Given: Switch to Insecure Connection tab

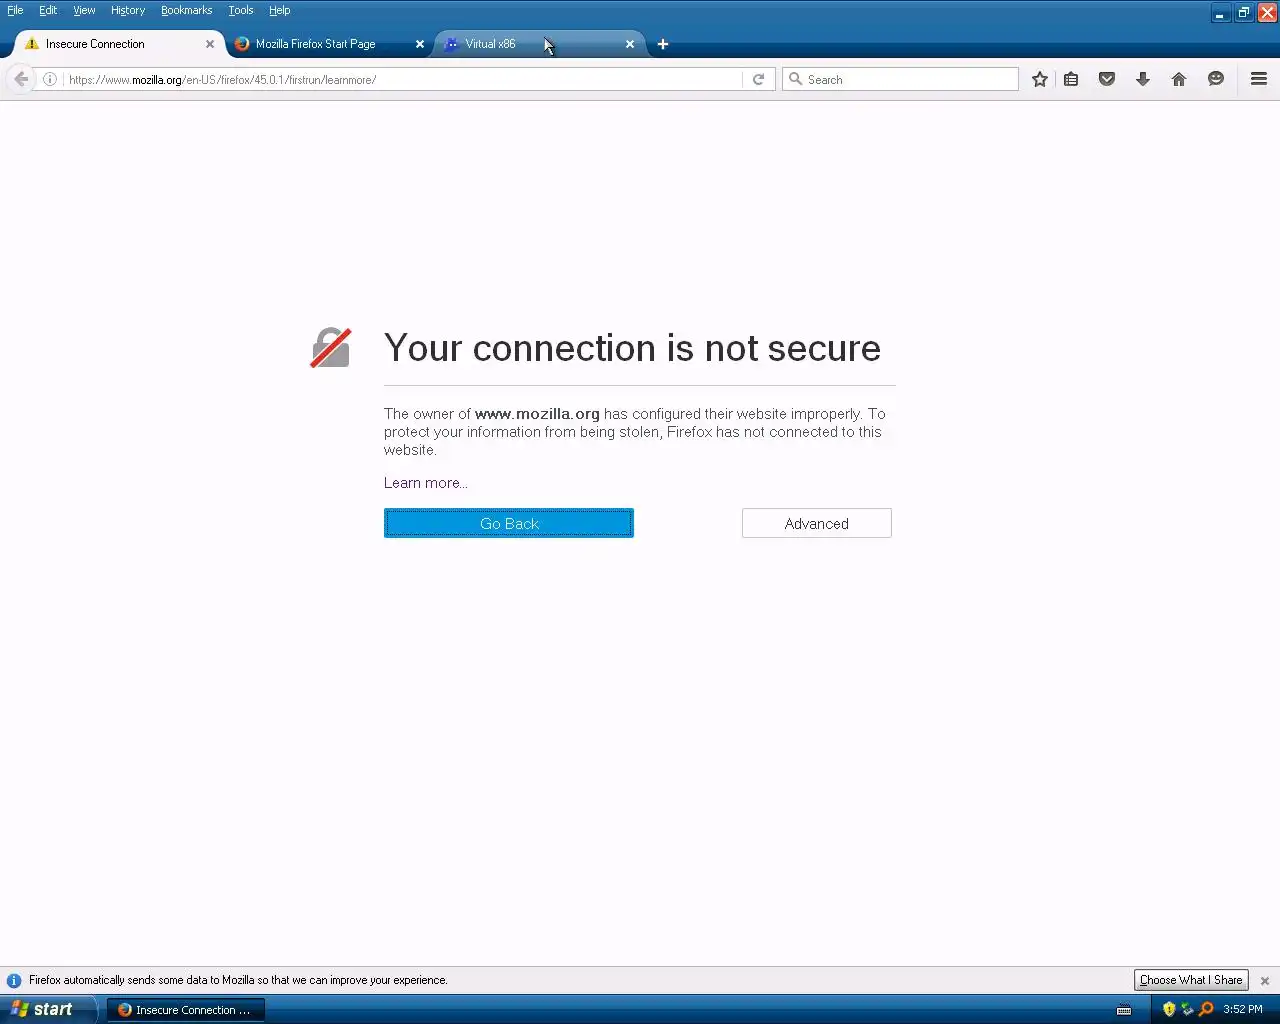Looking at the screenshot, I should 119,44.
